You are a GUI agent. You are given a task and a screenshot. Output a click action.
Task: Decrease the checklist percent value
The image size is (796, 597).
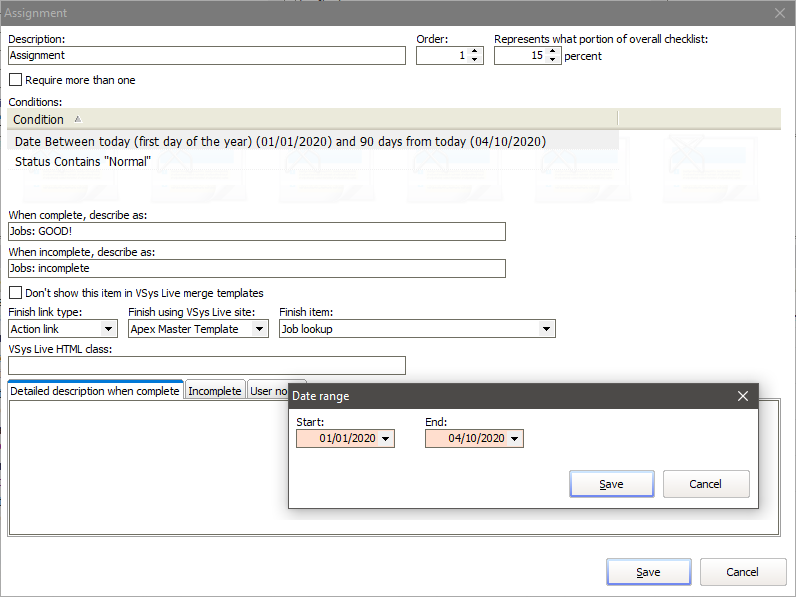(x=553, y=60)
